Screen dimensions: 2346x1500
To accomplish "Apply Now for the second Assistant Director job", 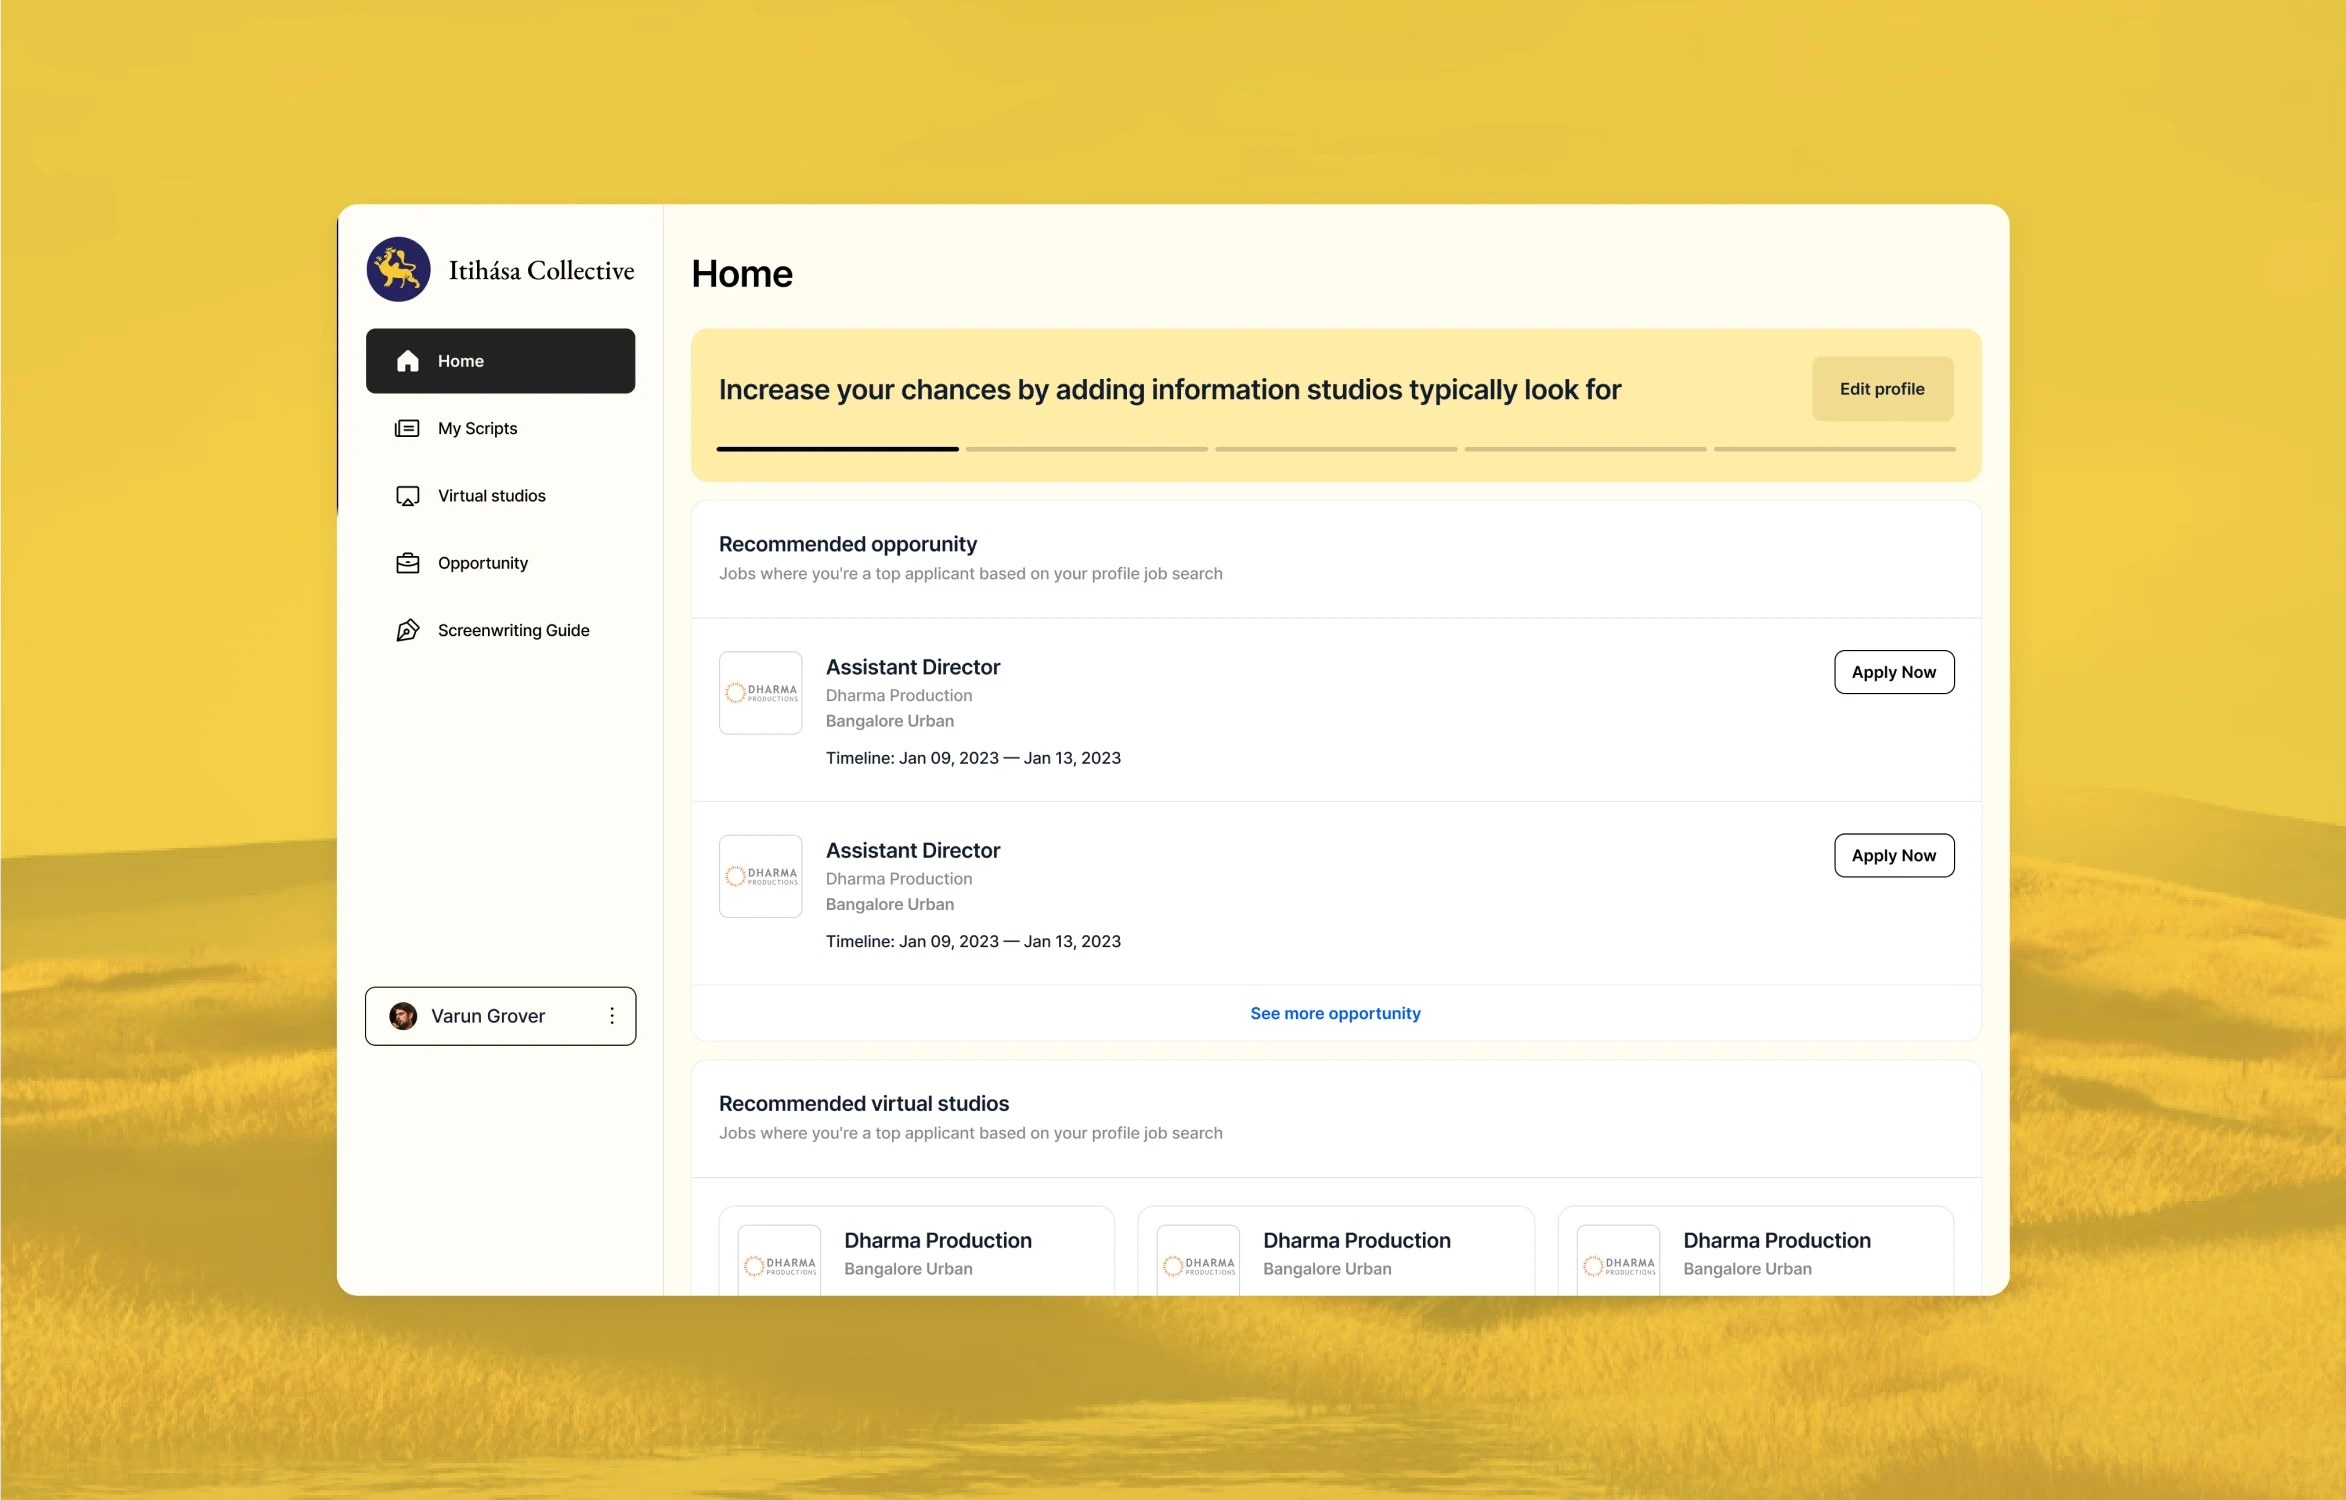I will coord(1893,855).
